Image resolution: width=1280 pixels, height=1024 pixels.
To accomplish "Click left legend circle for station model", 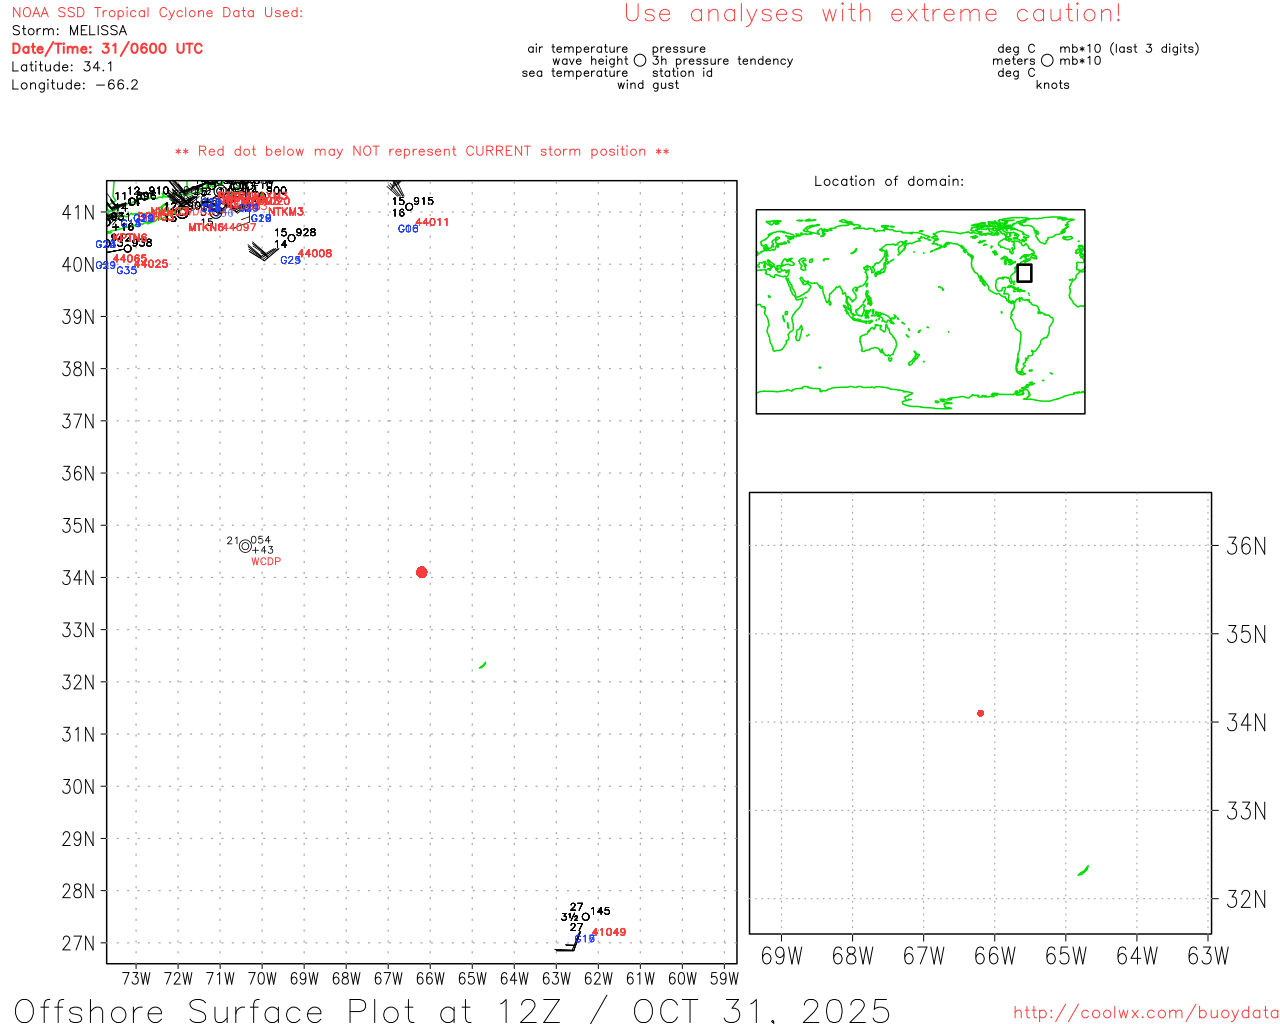I will [x=640, y=61].
